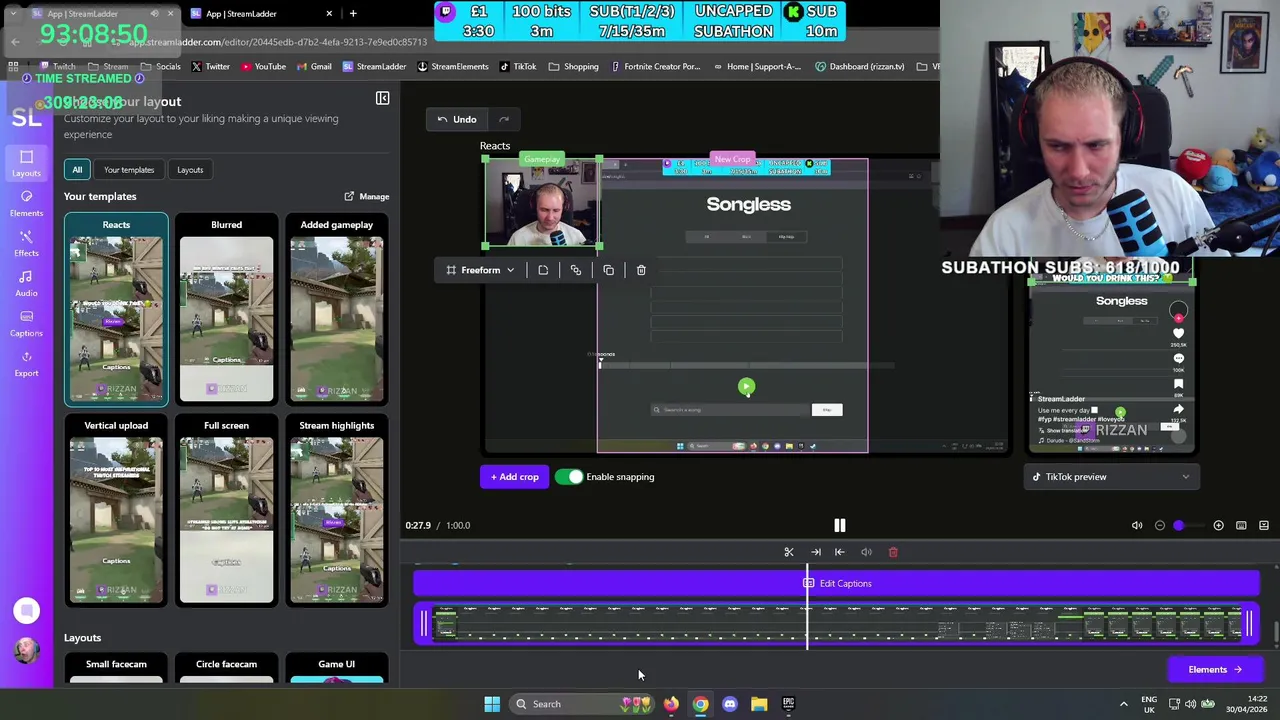
Task: Delete the crop with the toolbar trash icon
Action: [x=641, y=270]
